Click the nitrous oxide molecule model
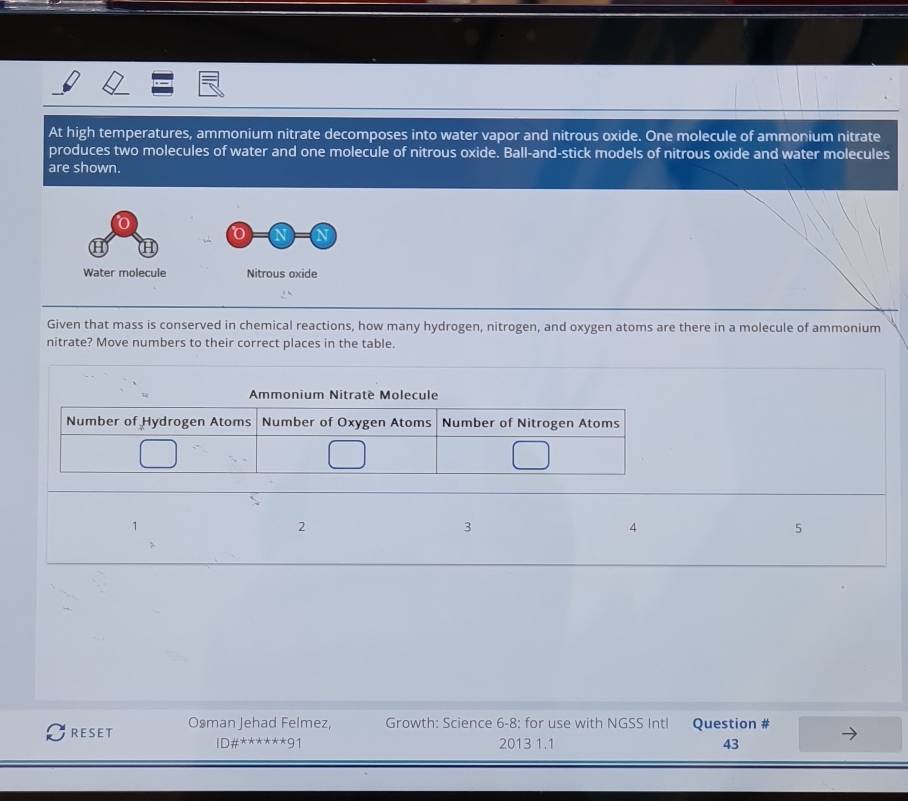The height and width of the screenshot is (801, 908). click(281, 236)
